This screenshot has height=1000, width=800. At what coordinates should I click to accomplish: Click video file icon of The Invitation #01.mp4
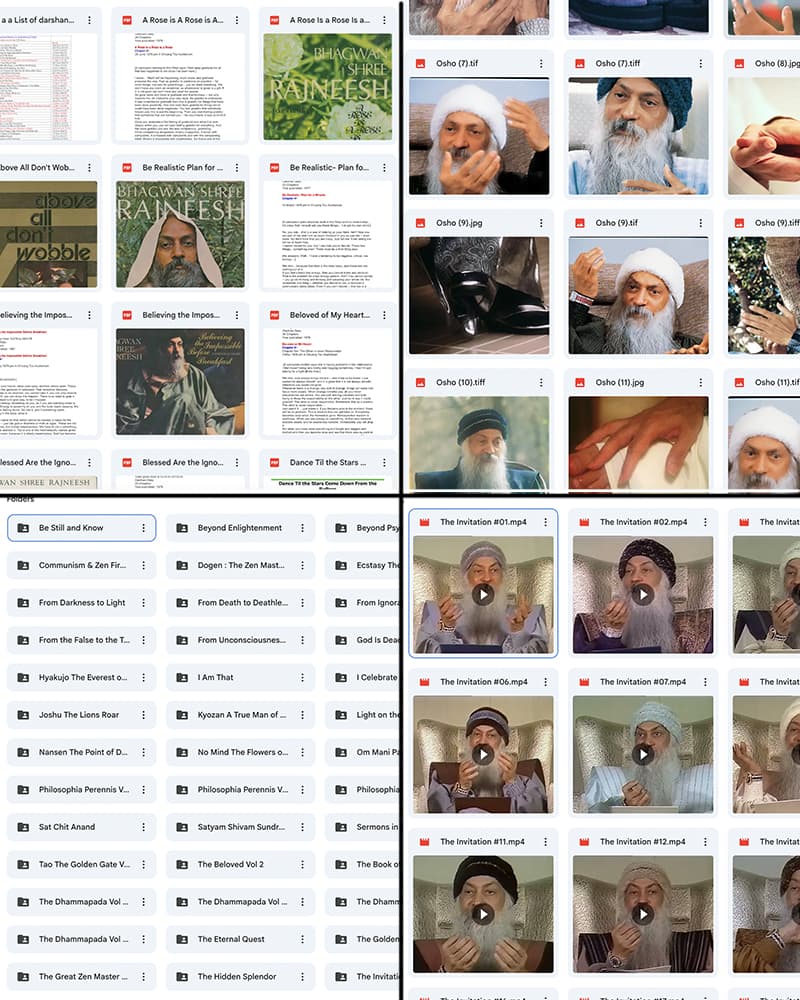[x=424, y=522]
